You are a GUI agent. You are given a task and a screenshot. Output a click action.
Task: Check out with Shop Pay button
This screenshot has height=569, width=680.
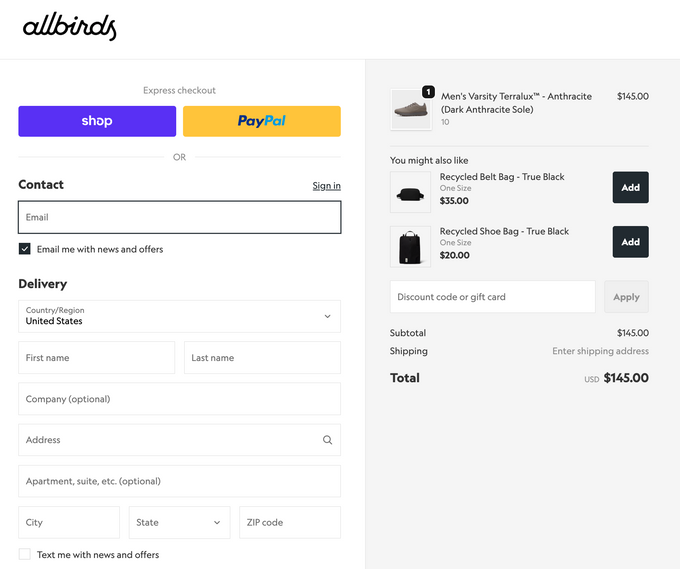[97, 121]
